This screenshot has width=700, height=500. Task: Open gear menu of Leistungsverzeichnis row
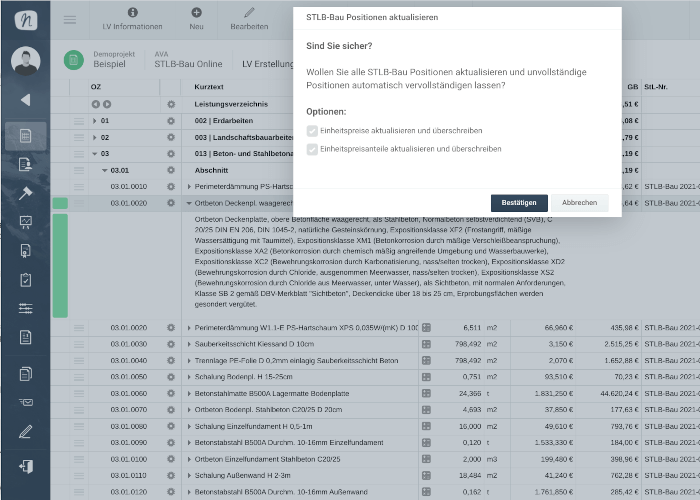coord(171,104)
